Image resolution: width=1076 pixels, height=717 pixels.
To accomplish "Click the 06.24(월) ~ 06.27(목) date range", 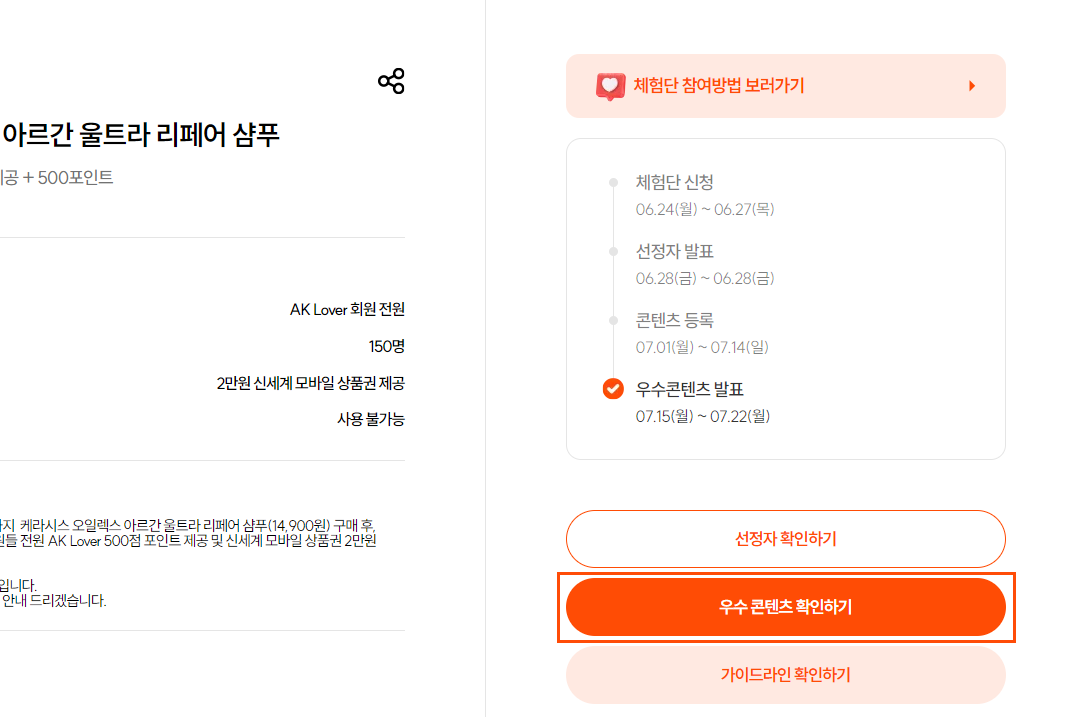I will (x=705, y=209).
